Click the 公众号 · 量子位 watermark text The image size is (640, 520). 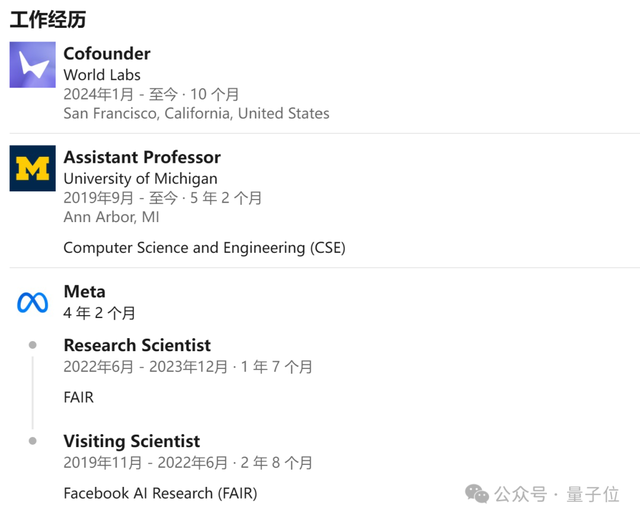click(562, 494)
